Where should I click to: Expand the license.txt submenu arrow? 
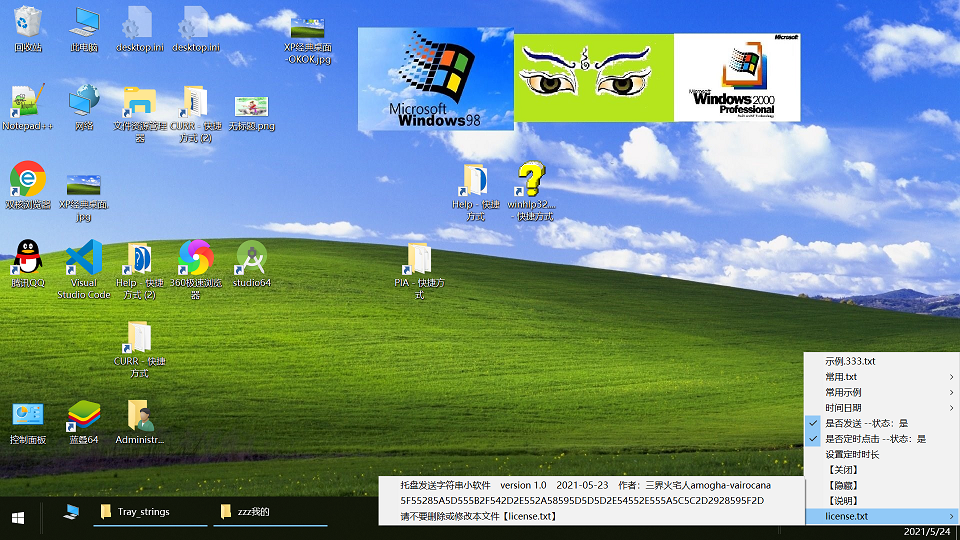point(951,516)
